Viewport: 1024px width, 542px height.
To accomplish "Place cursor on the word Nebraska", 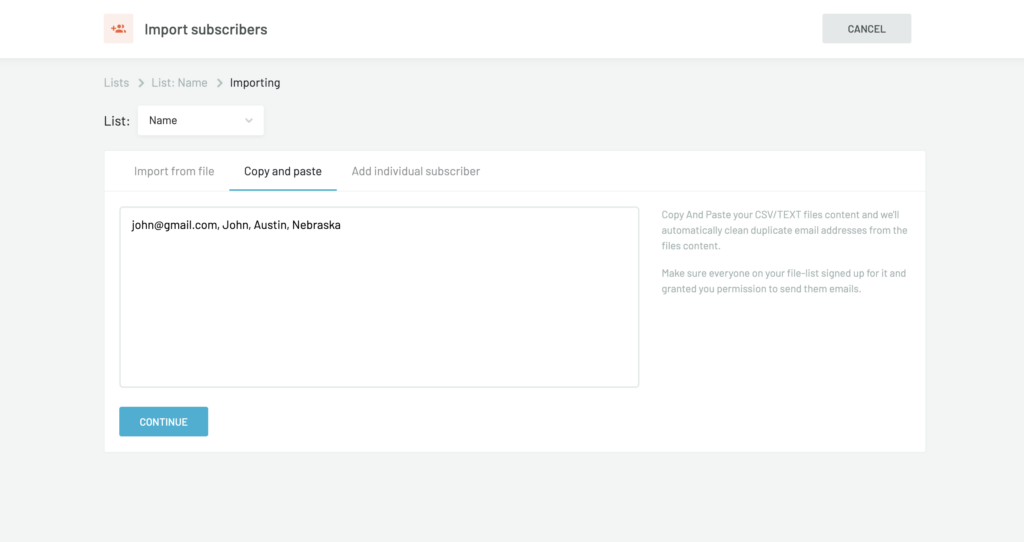I will [316, 225].
